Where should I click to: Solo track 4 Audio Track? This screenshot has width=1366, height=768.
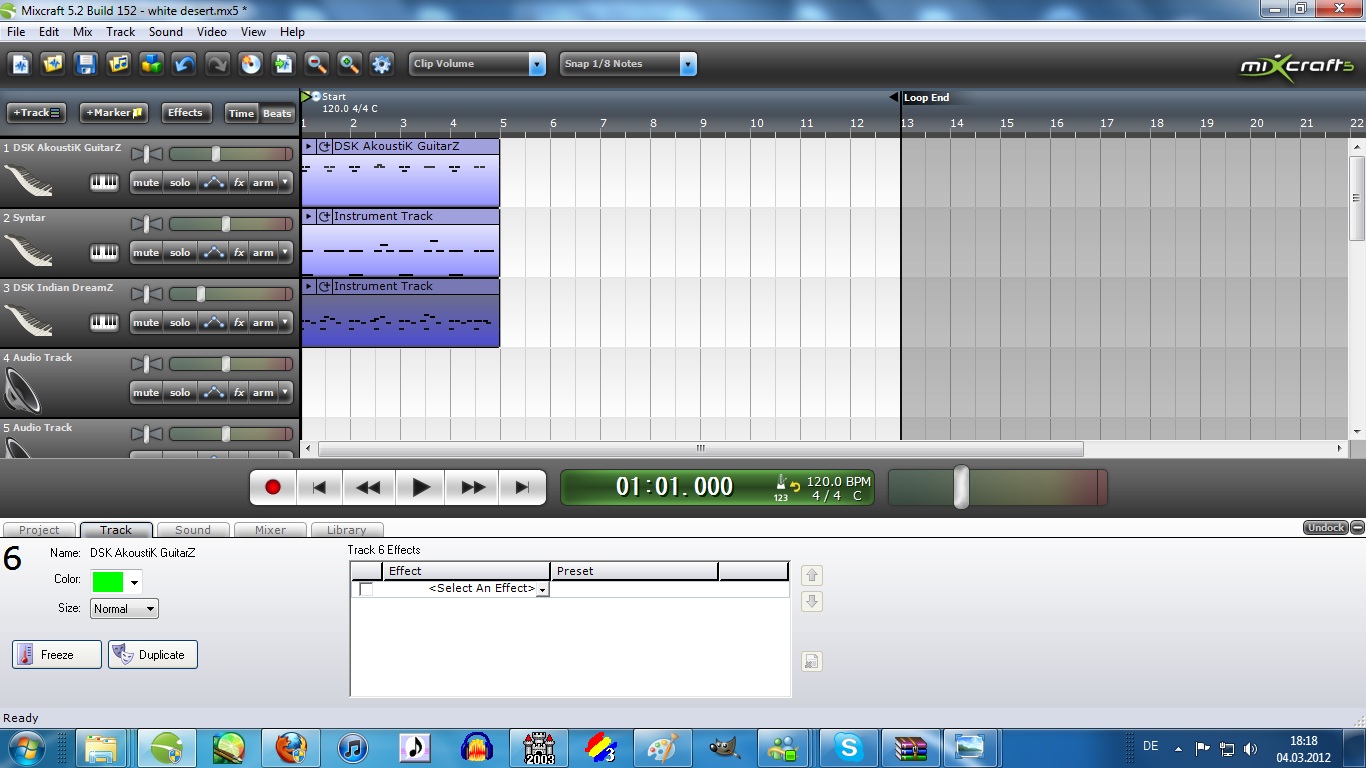[x=180, y=393]
